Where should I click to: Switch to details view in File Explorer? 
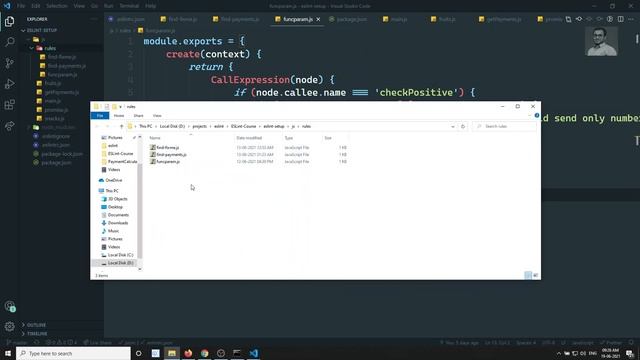point(528,276)
